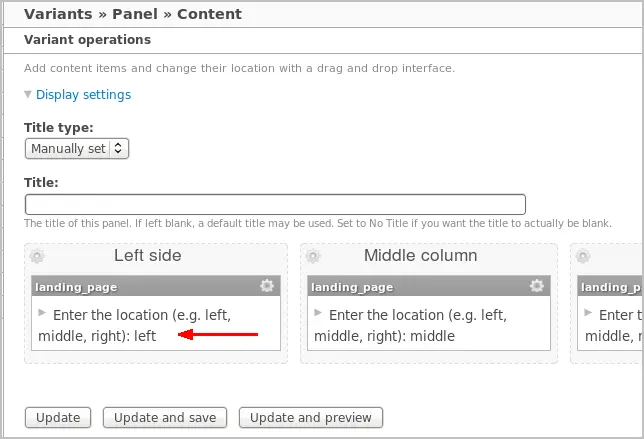
Task: Click the Middle column region heading
Action: click(x=421, y=256)
